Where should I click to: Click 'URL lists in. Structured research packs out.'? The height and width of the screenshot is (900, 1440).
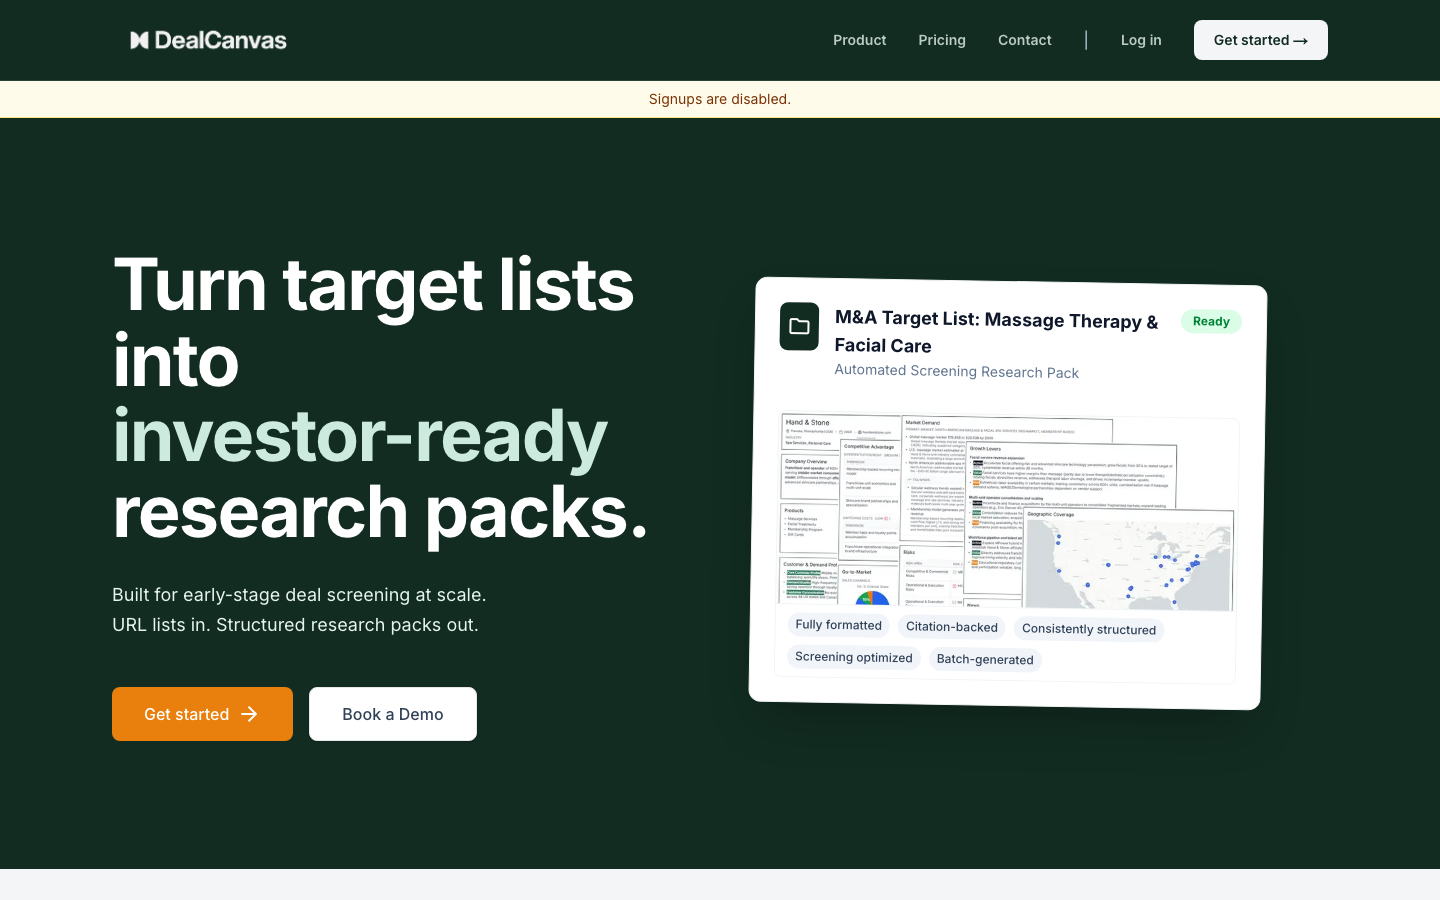click(295, 625)
